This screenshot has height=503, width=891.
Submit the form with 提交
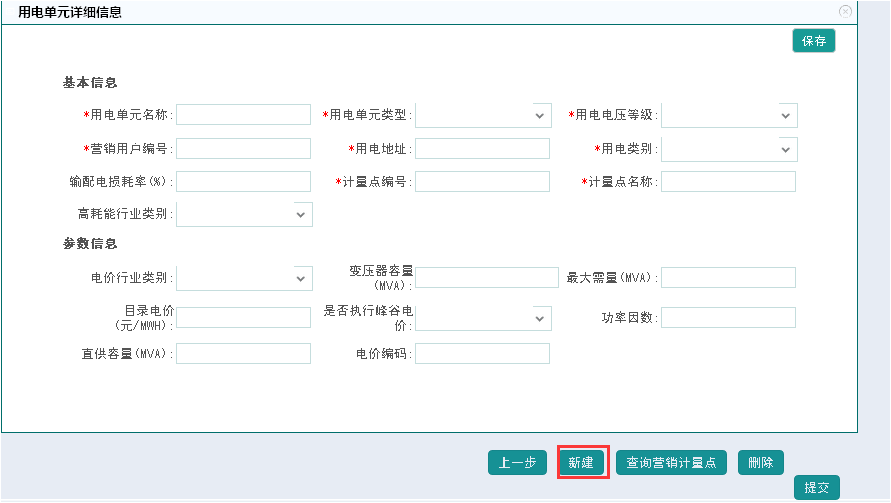(x=816, y=488)
